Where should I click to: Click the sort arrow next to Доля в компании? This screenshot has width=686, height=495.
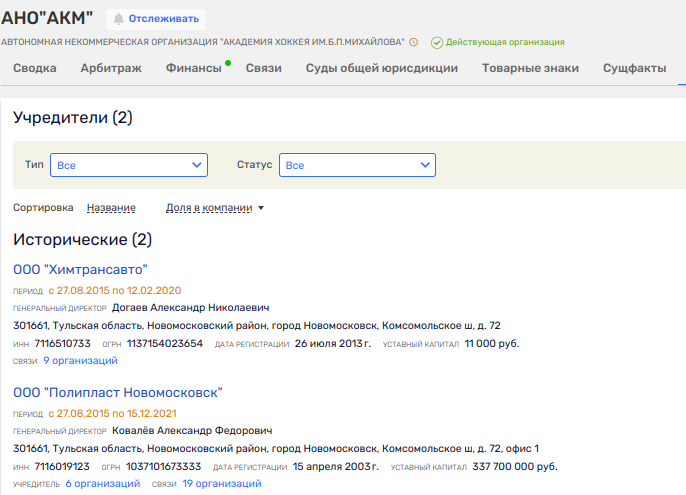pos(261,208)
